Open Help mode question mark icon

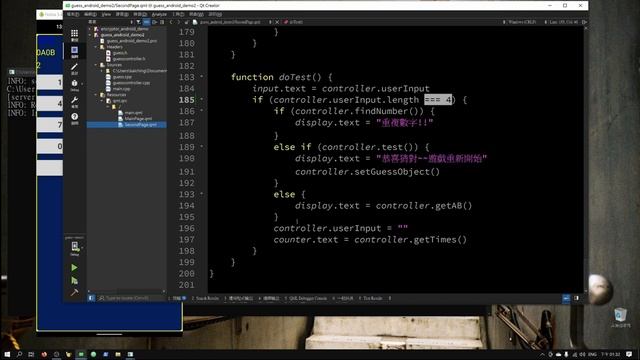[x=74, y=118]
